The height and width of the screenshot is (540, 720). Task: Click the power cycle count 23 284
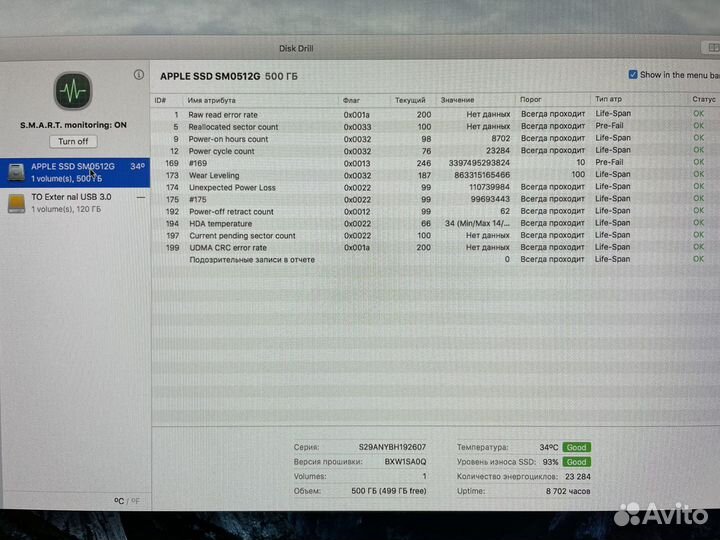pos(578,477)
